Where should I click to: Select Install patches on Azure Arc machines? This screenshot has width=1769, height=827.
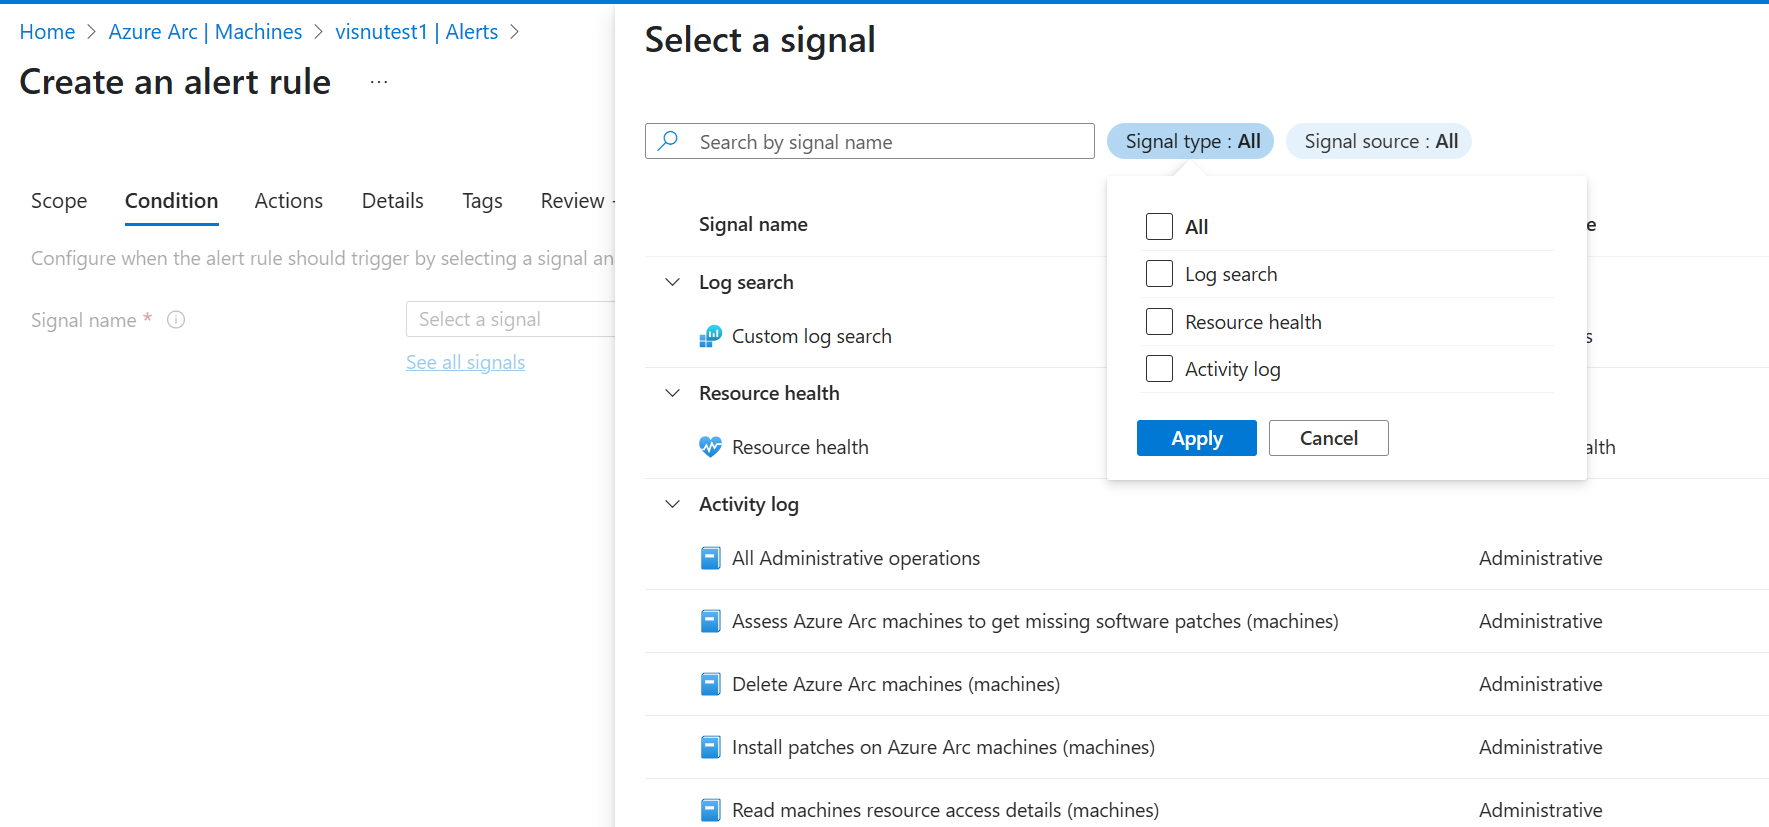point(943,747)
